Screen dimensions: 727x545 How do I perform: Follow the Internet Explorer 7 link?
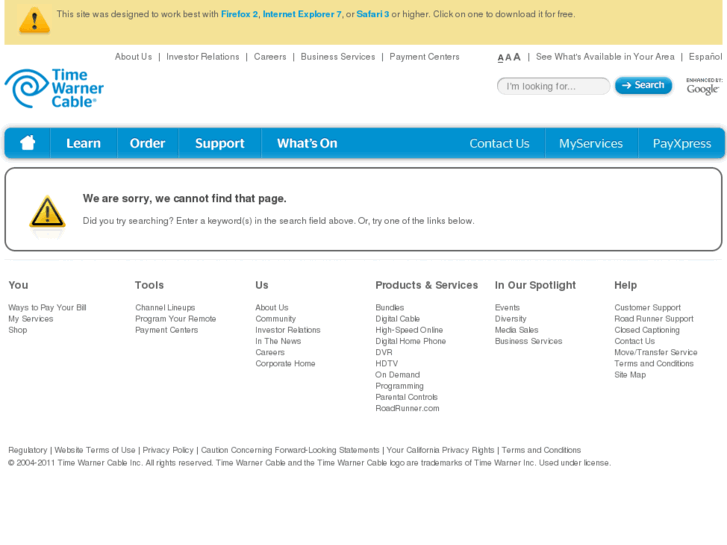click(302, 14)
